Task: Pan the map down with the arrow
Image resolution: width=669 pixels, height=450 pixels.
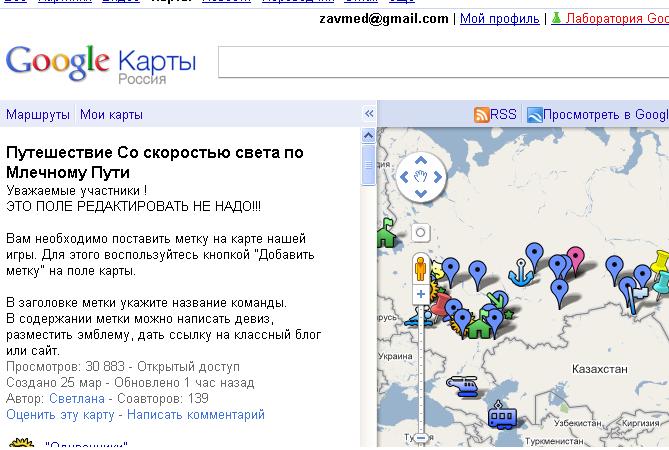Action: [x=421, y=194]
